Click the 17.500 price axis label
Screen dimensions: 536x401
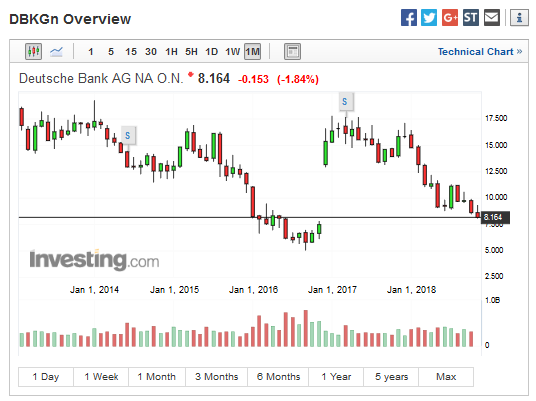click(496, 118)
